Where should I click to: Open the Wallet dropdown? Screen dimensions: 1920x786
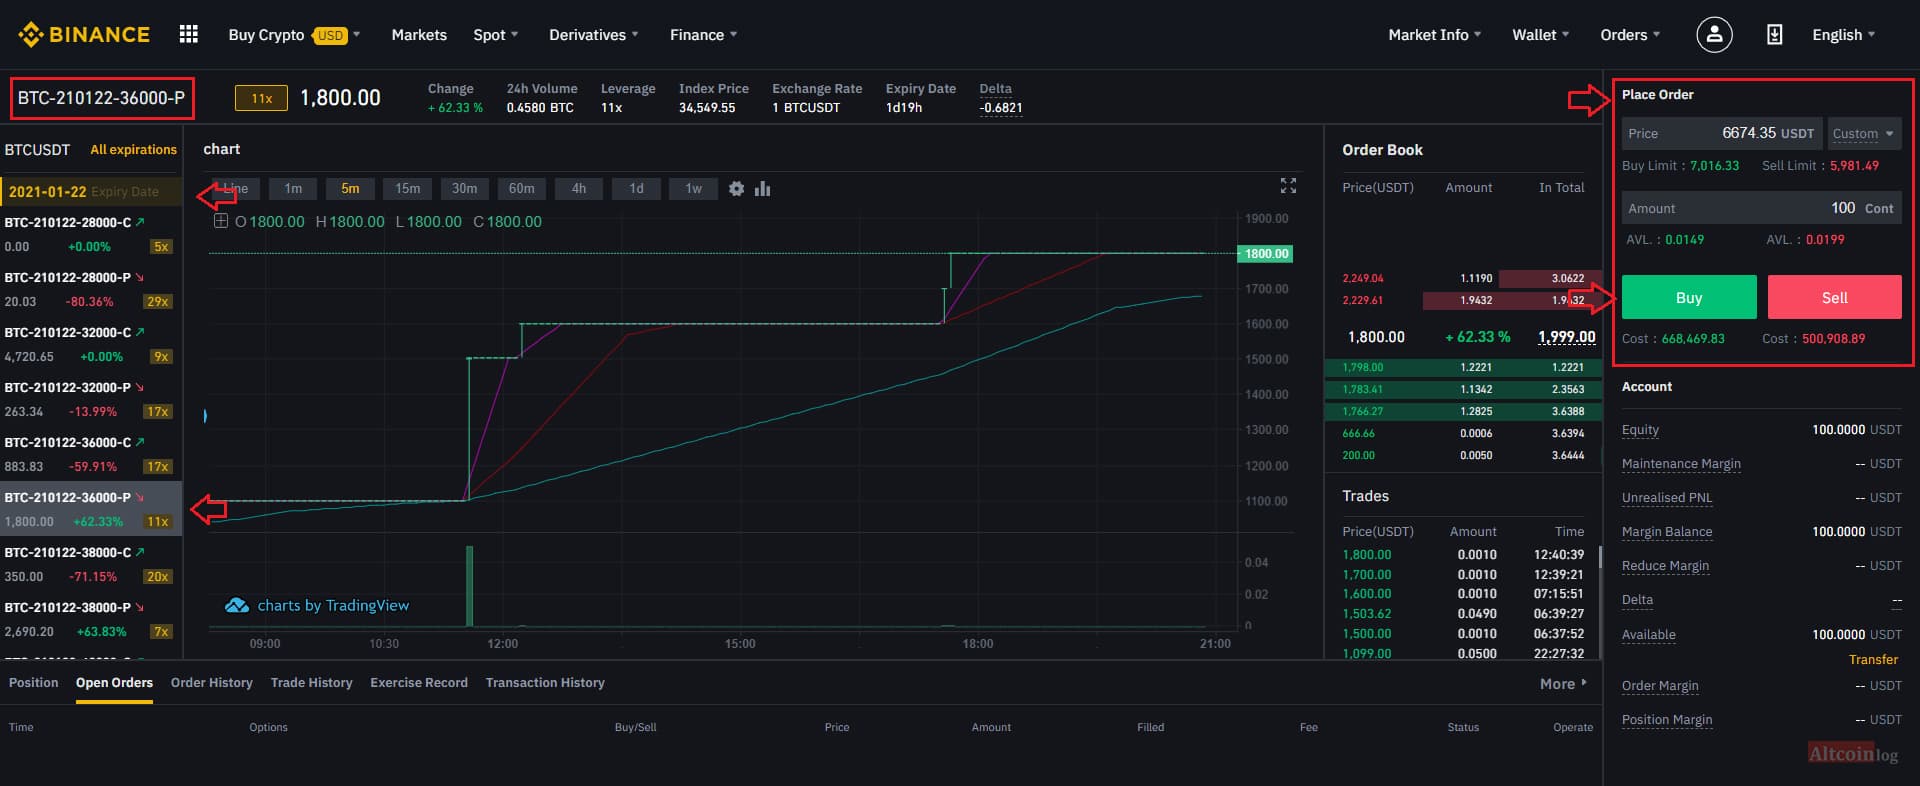pos(1541,35)
